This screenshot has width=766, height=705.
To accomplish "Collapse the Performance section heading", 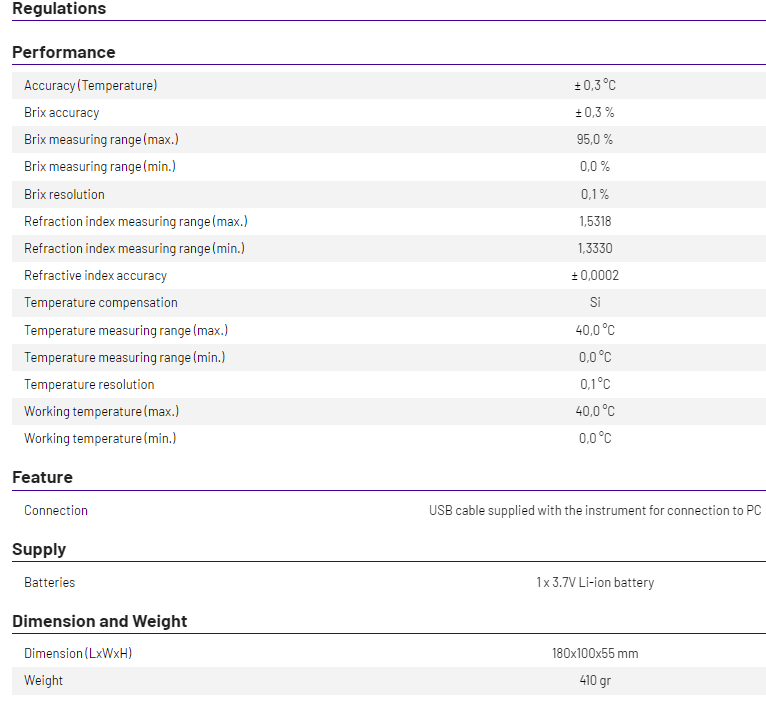I will tap(64, 52).
